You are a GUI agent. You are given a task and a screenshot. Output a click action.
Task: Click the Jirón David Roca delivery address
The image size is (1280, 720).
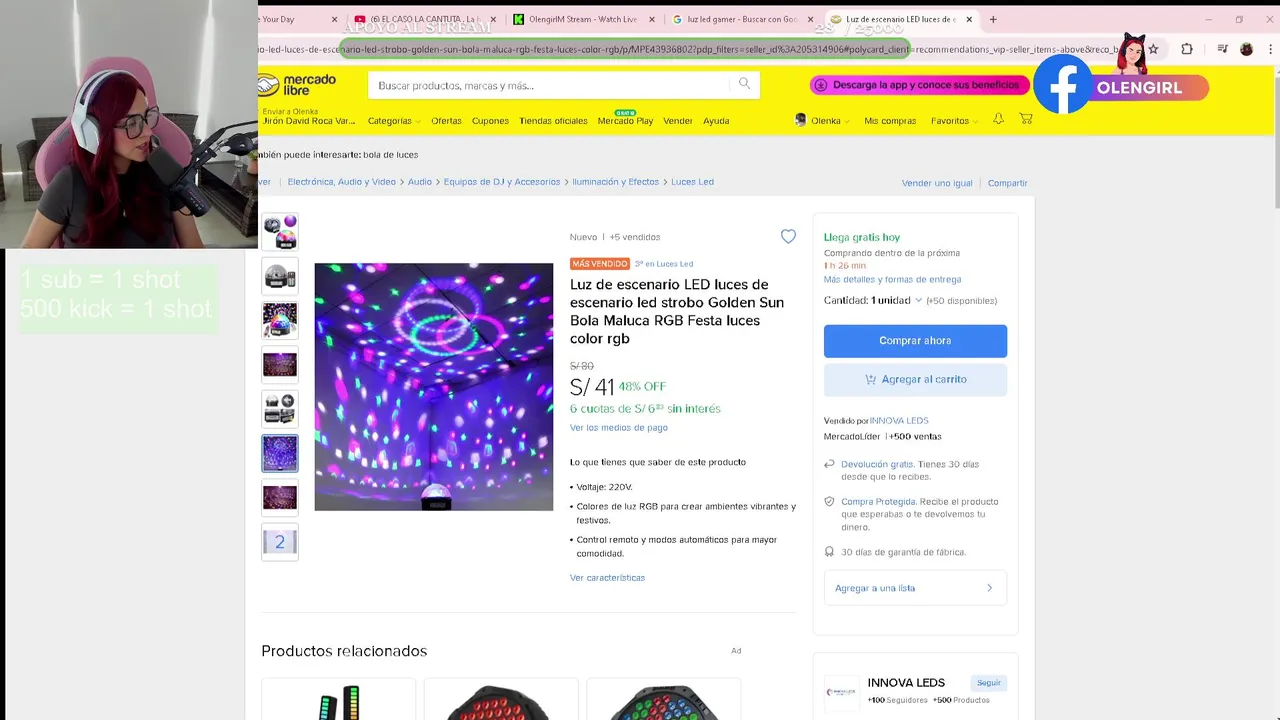tap(309, 121)
